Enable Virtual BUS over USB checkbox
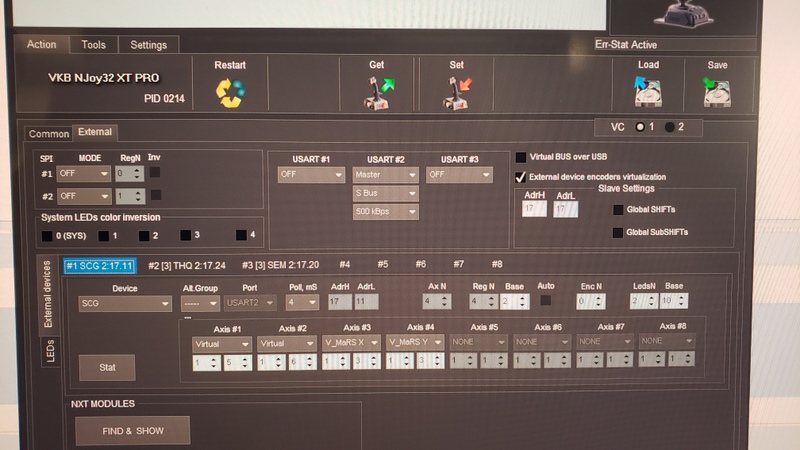This screenshot has width=800, height=450. pos(521,157)
